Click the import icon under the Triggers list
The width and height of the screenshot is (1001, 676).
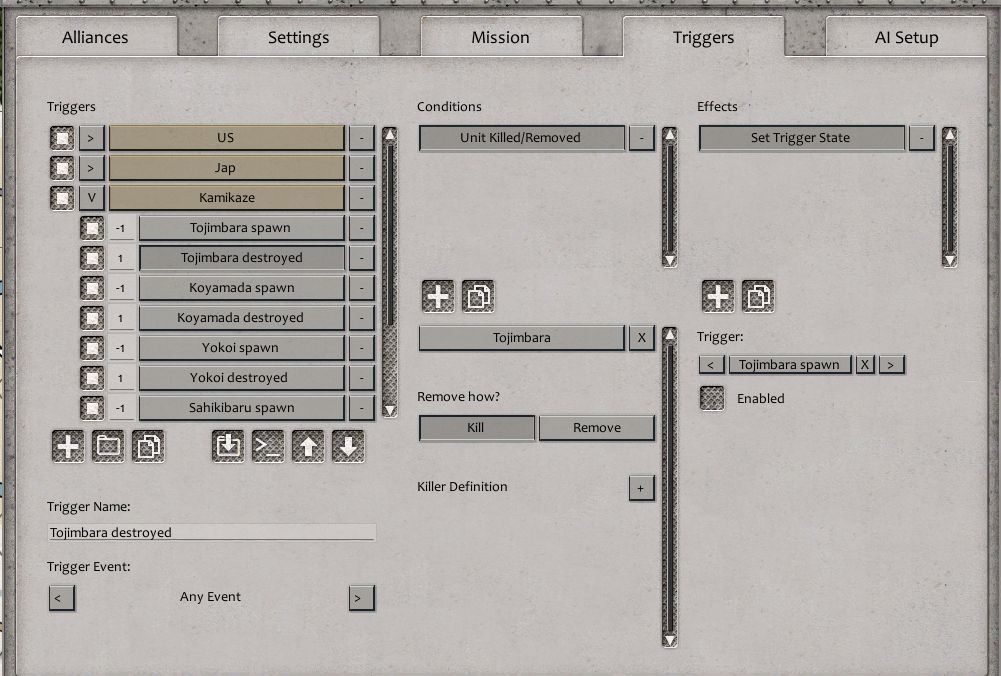coord(228,446)
